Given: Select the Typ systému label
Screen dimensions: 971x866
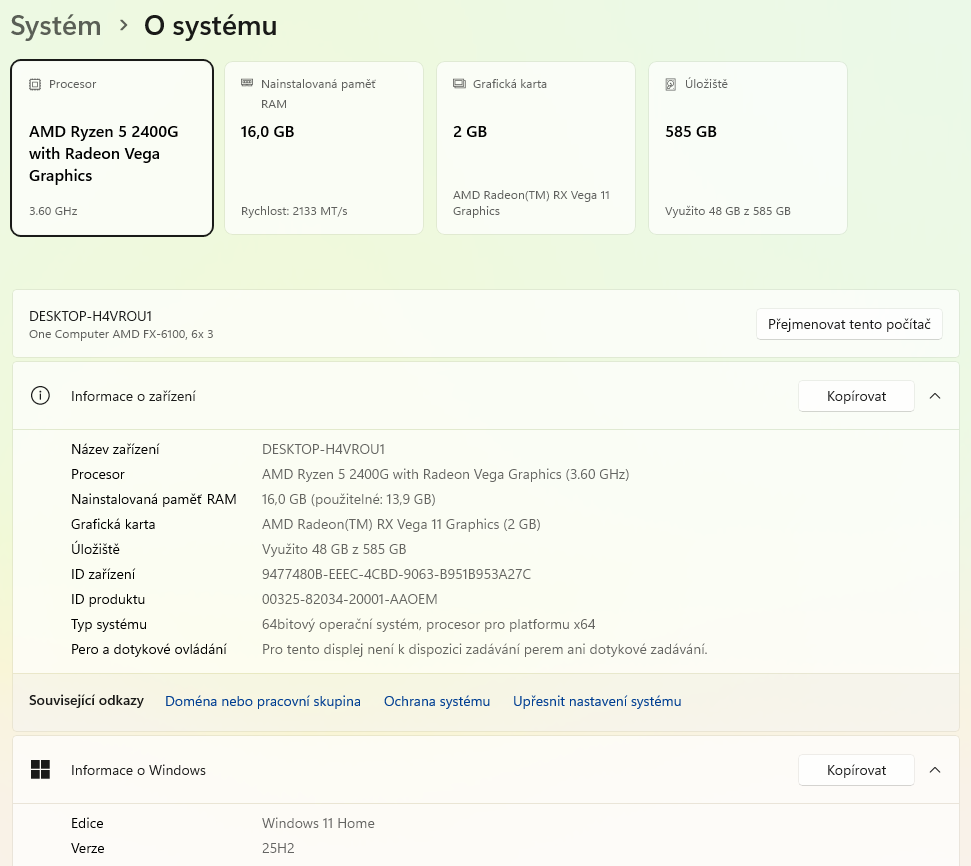Looking at the screenshot, I should coord(109,624).
